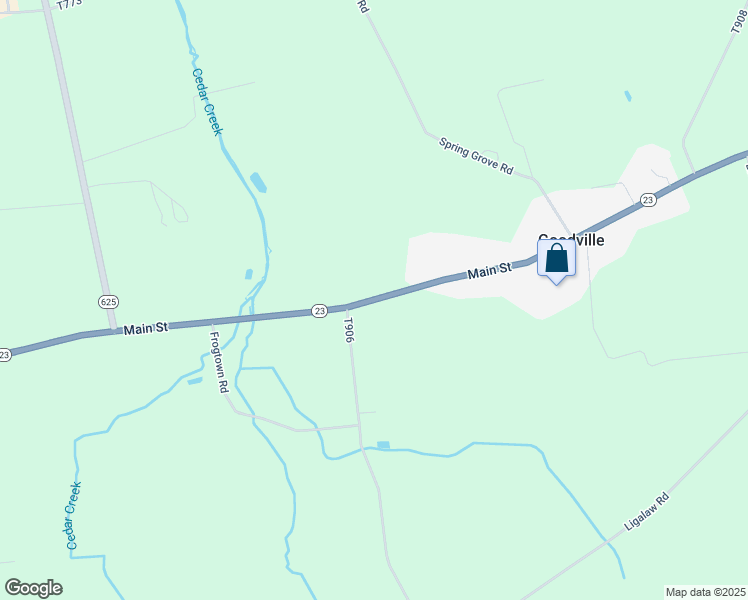The width and height of the screenshot is (748, 600).
Task: Click the Main St label near Route 625
Action: tap(145, 328)
